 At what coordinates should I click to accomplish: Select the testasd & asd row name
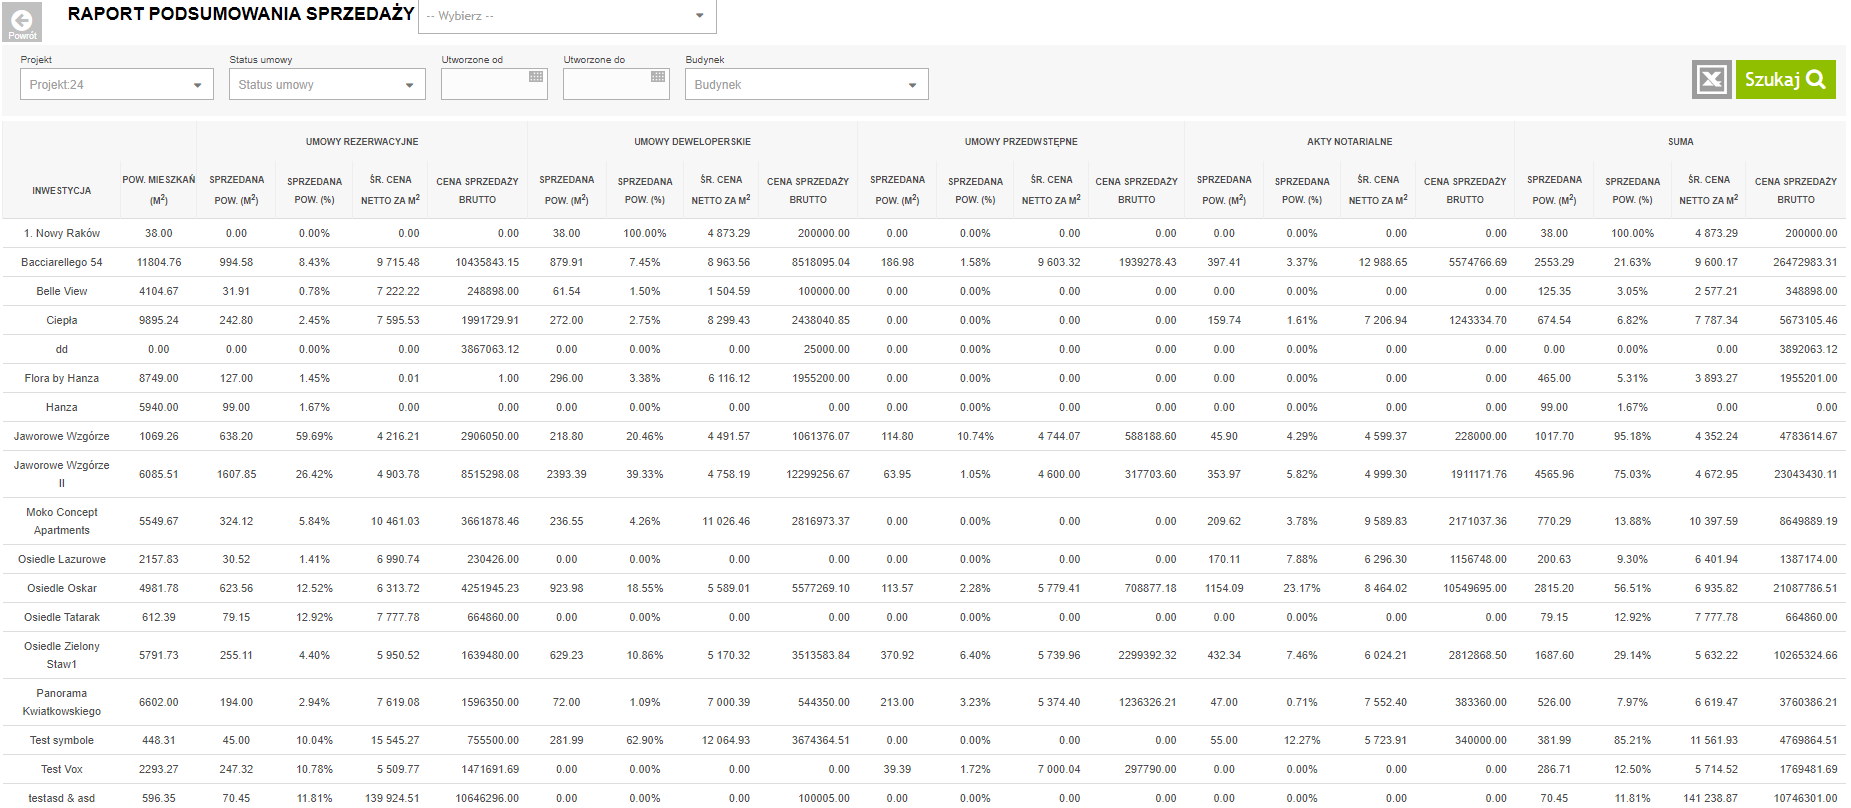click(x=62, y=798)
